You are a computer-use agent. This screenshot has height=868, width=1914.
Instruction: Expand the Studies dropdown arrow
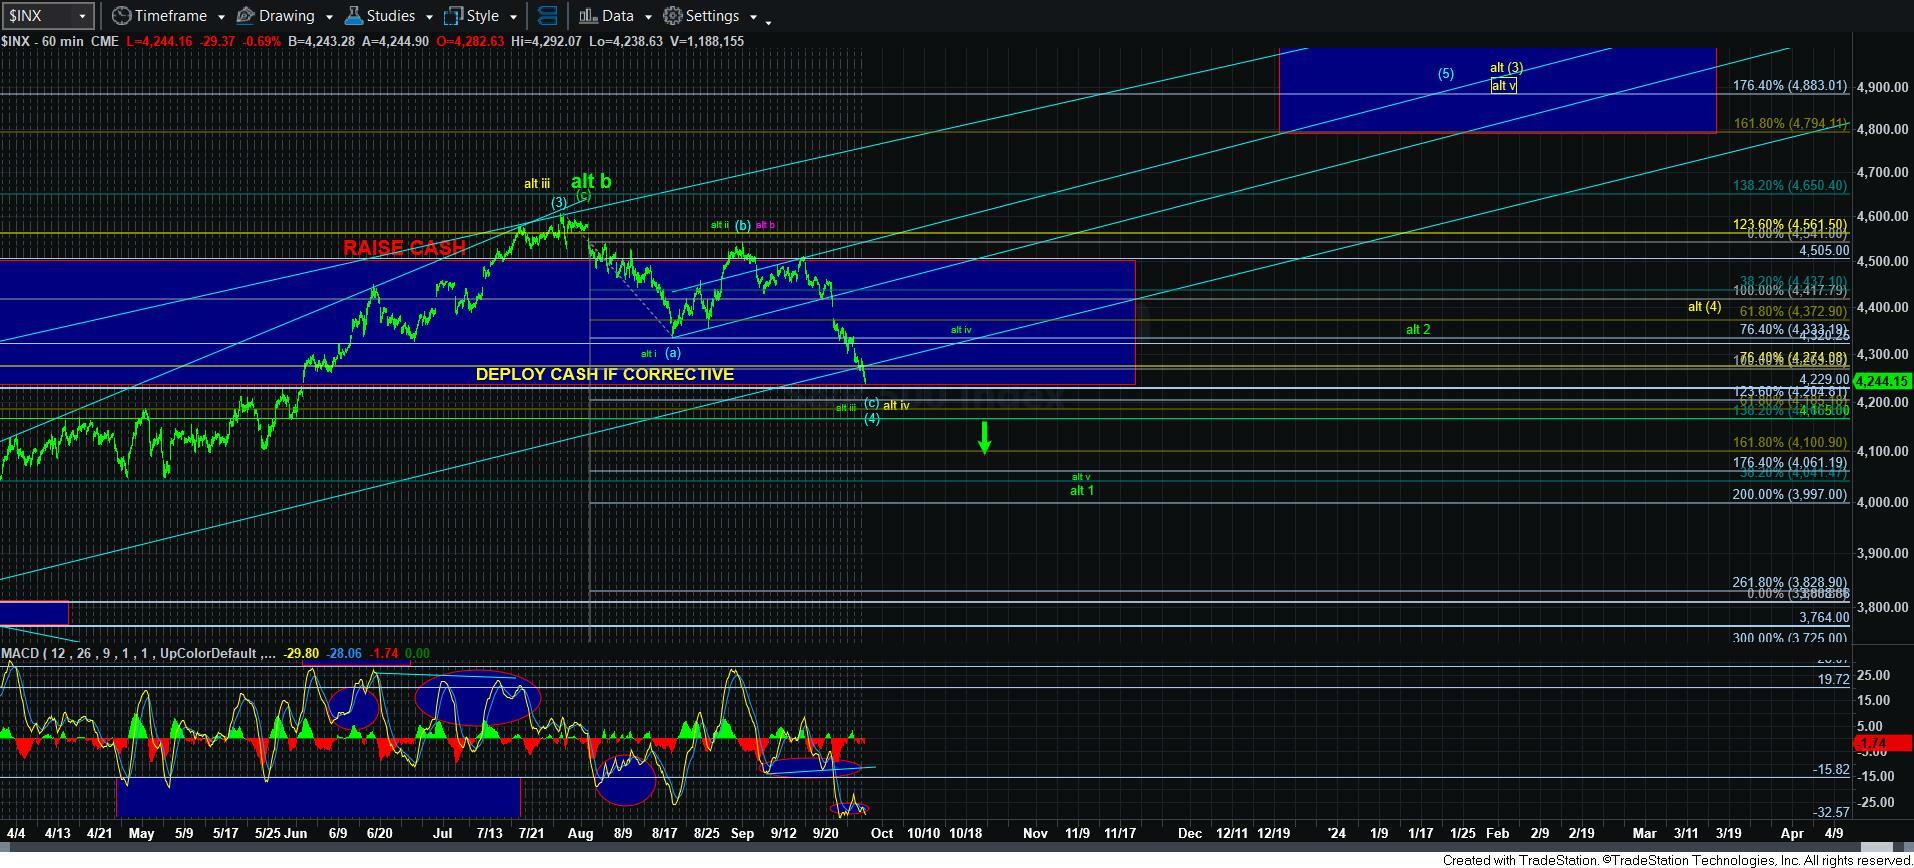(429, 17)
